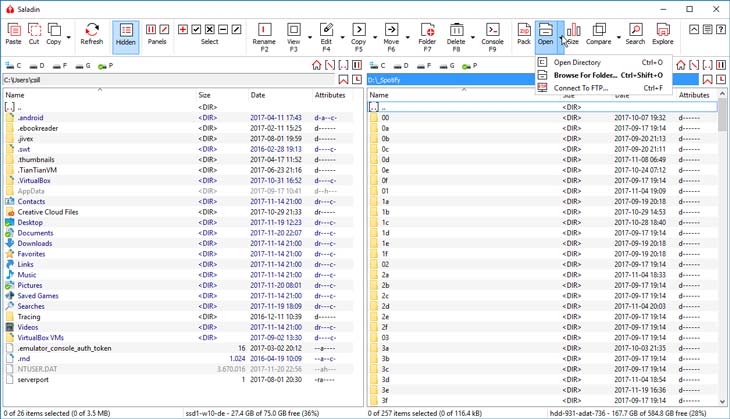This screenshot has width=730, height=419.
Task: Toggle the Panels layout button
Action: (x=157, y=35)
